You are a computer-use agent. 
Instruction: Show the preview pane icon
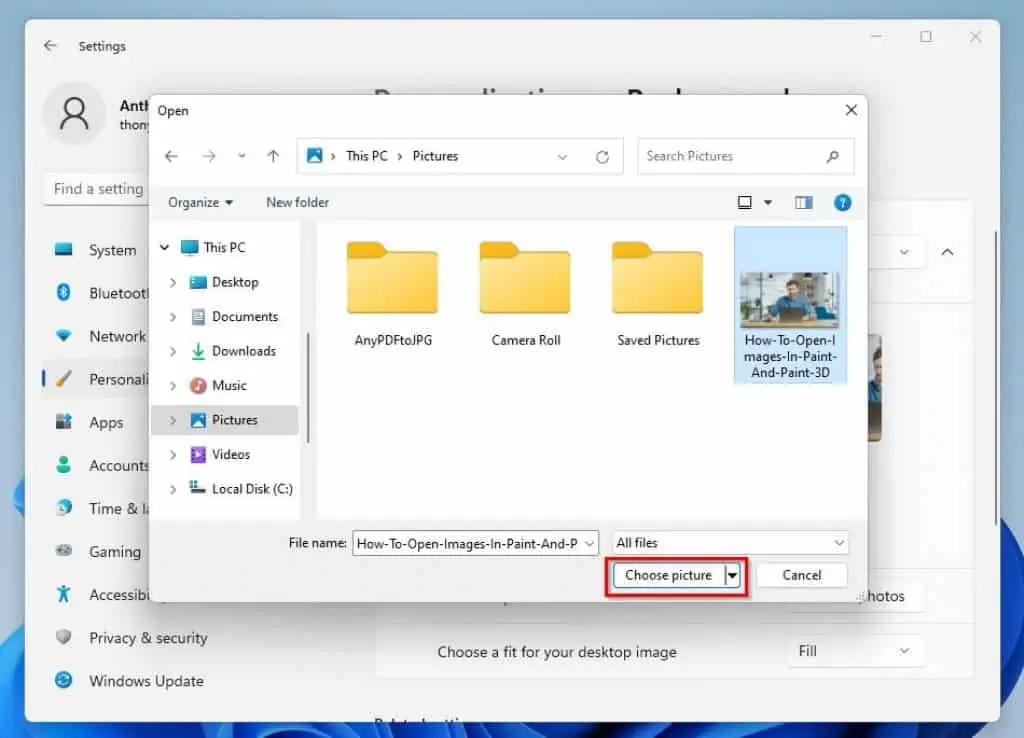point(803,202)
